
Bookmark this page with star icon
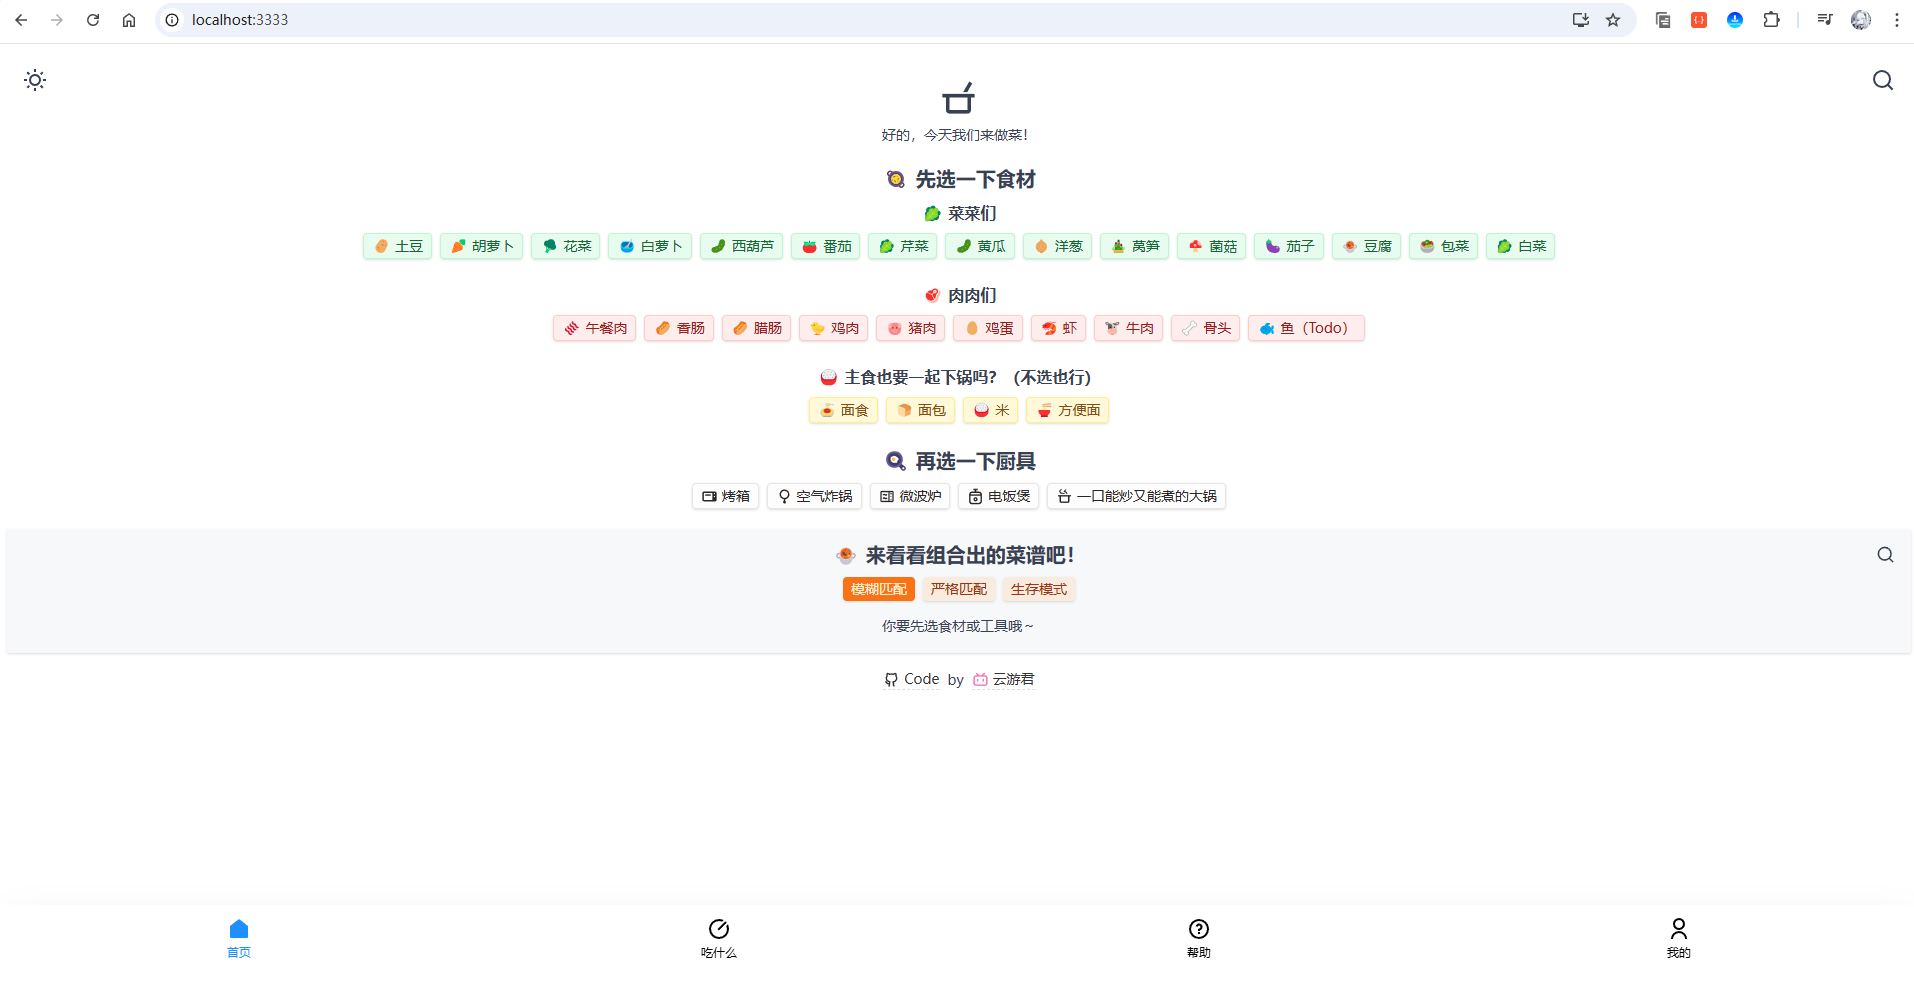pos(1612,20)
